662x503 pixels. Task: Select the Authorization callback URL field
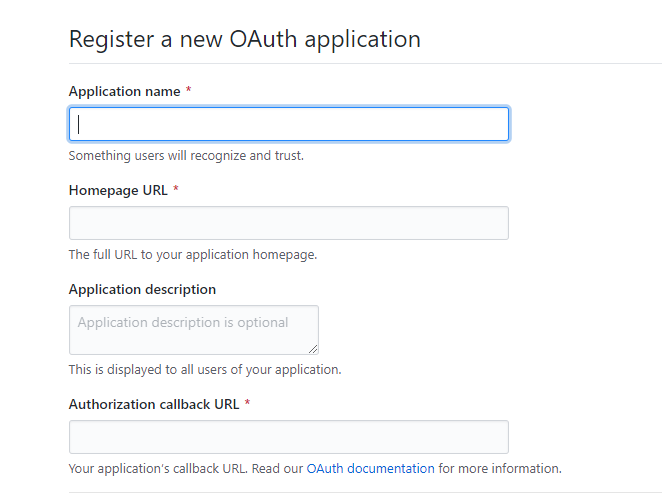coord(288,437)
